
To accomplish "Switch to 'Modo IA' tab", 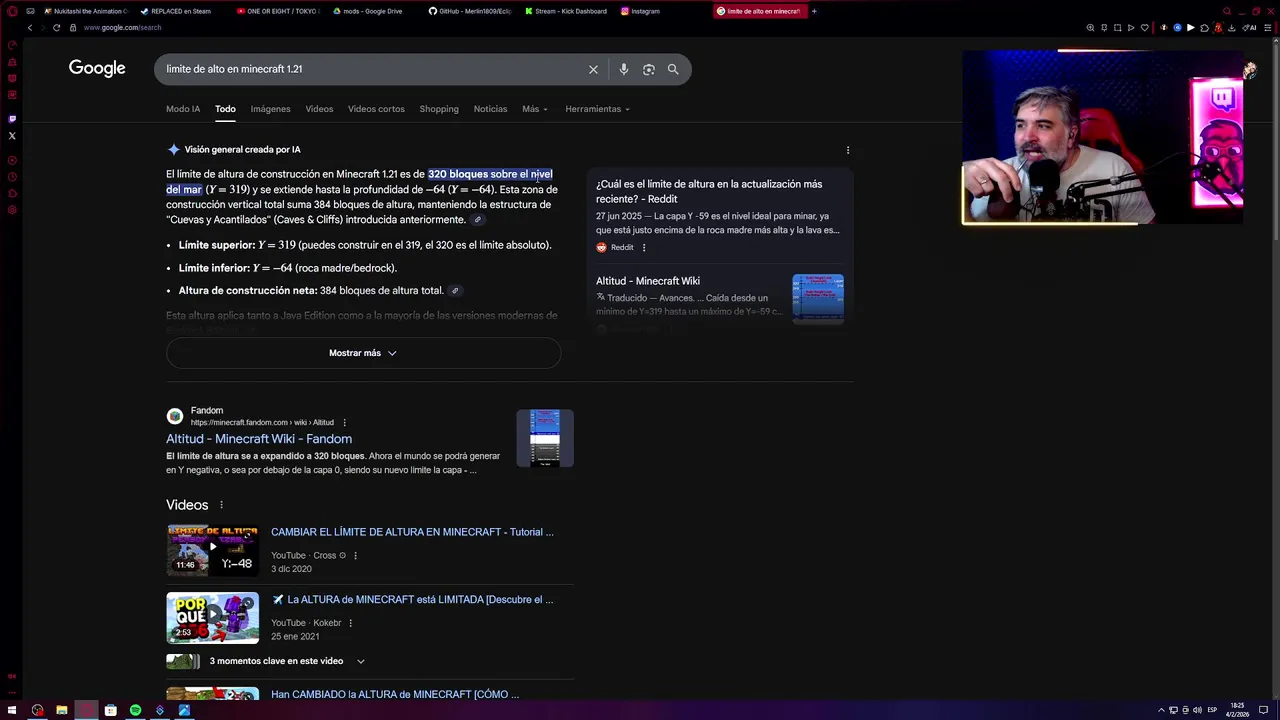I will tap(183, 109).
